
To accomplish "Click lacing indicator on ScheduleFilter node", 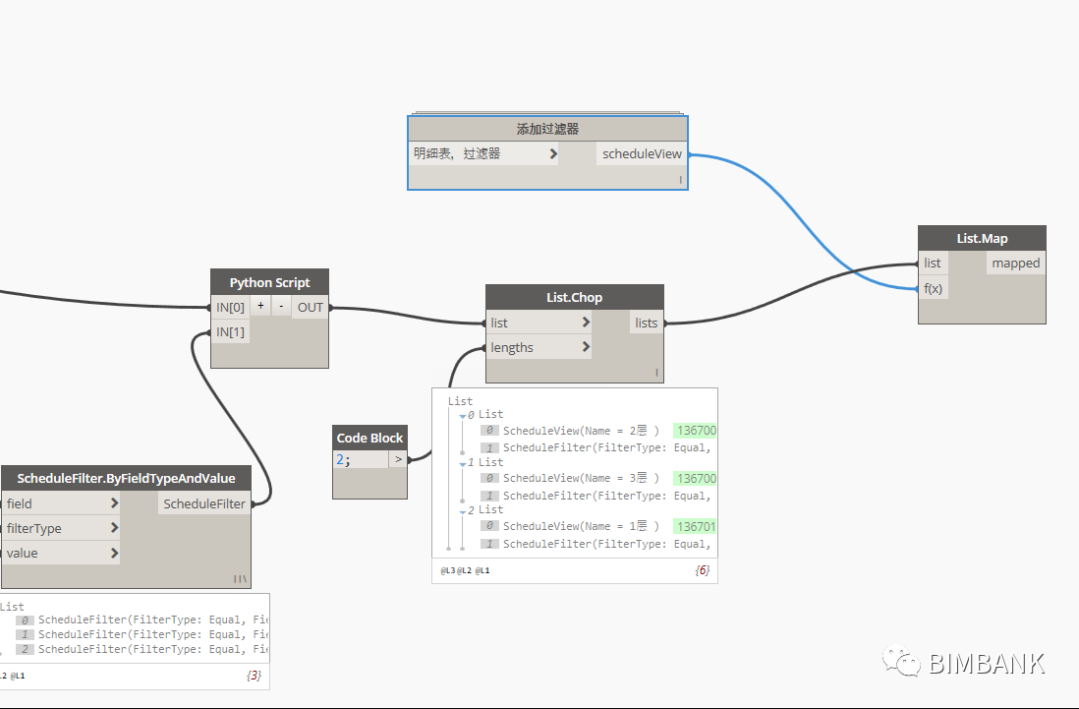I will coord(239,579).
